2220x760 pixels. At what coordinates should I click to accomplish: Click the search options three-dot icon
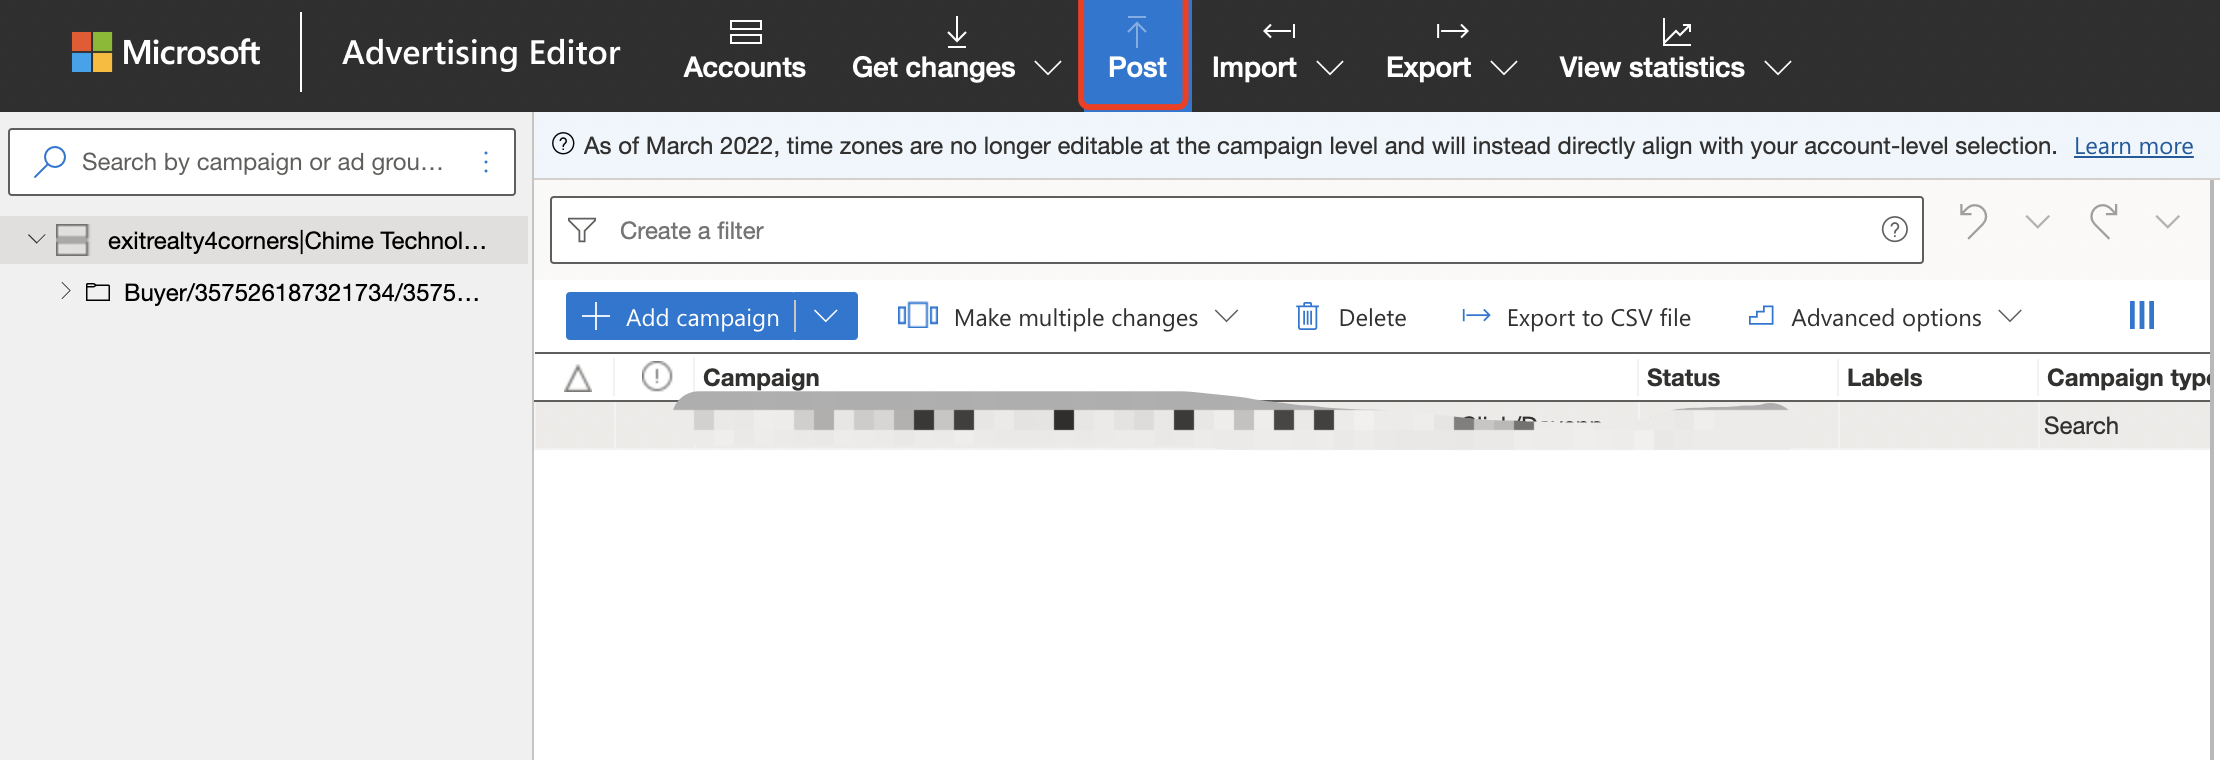coord(486,162)
